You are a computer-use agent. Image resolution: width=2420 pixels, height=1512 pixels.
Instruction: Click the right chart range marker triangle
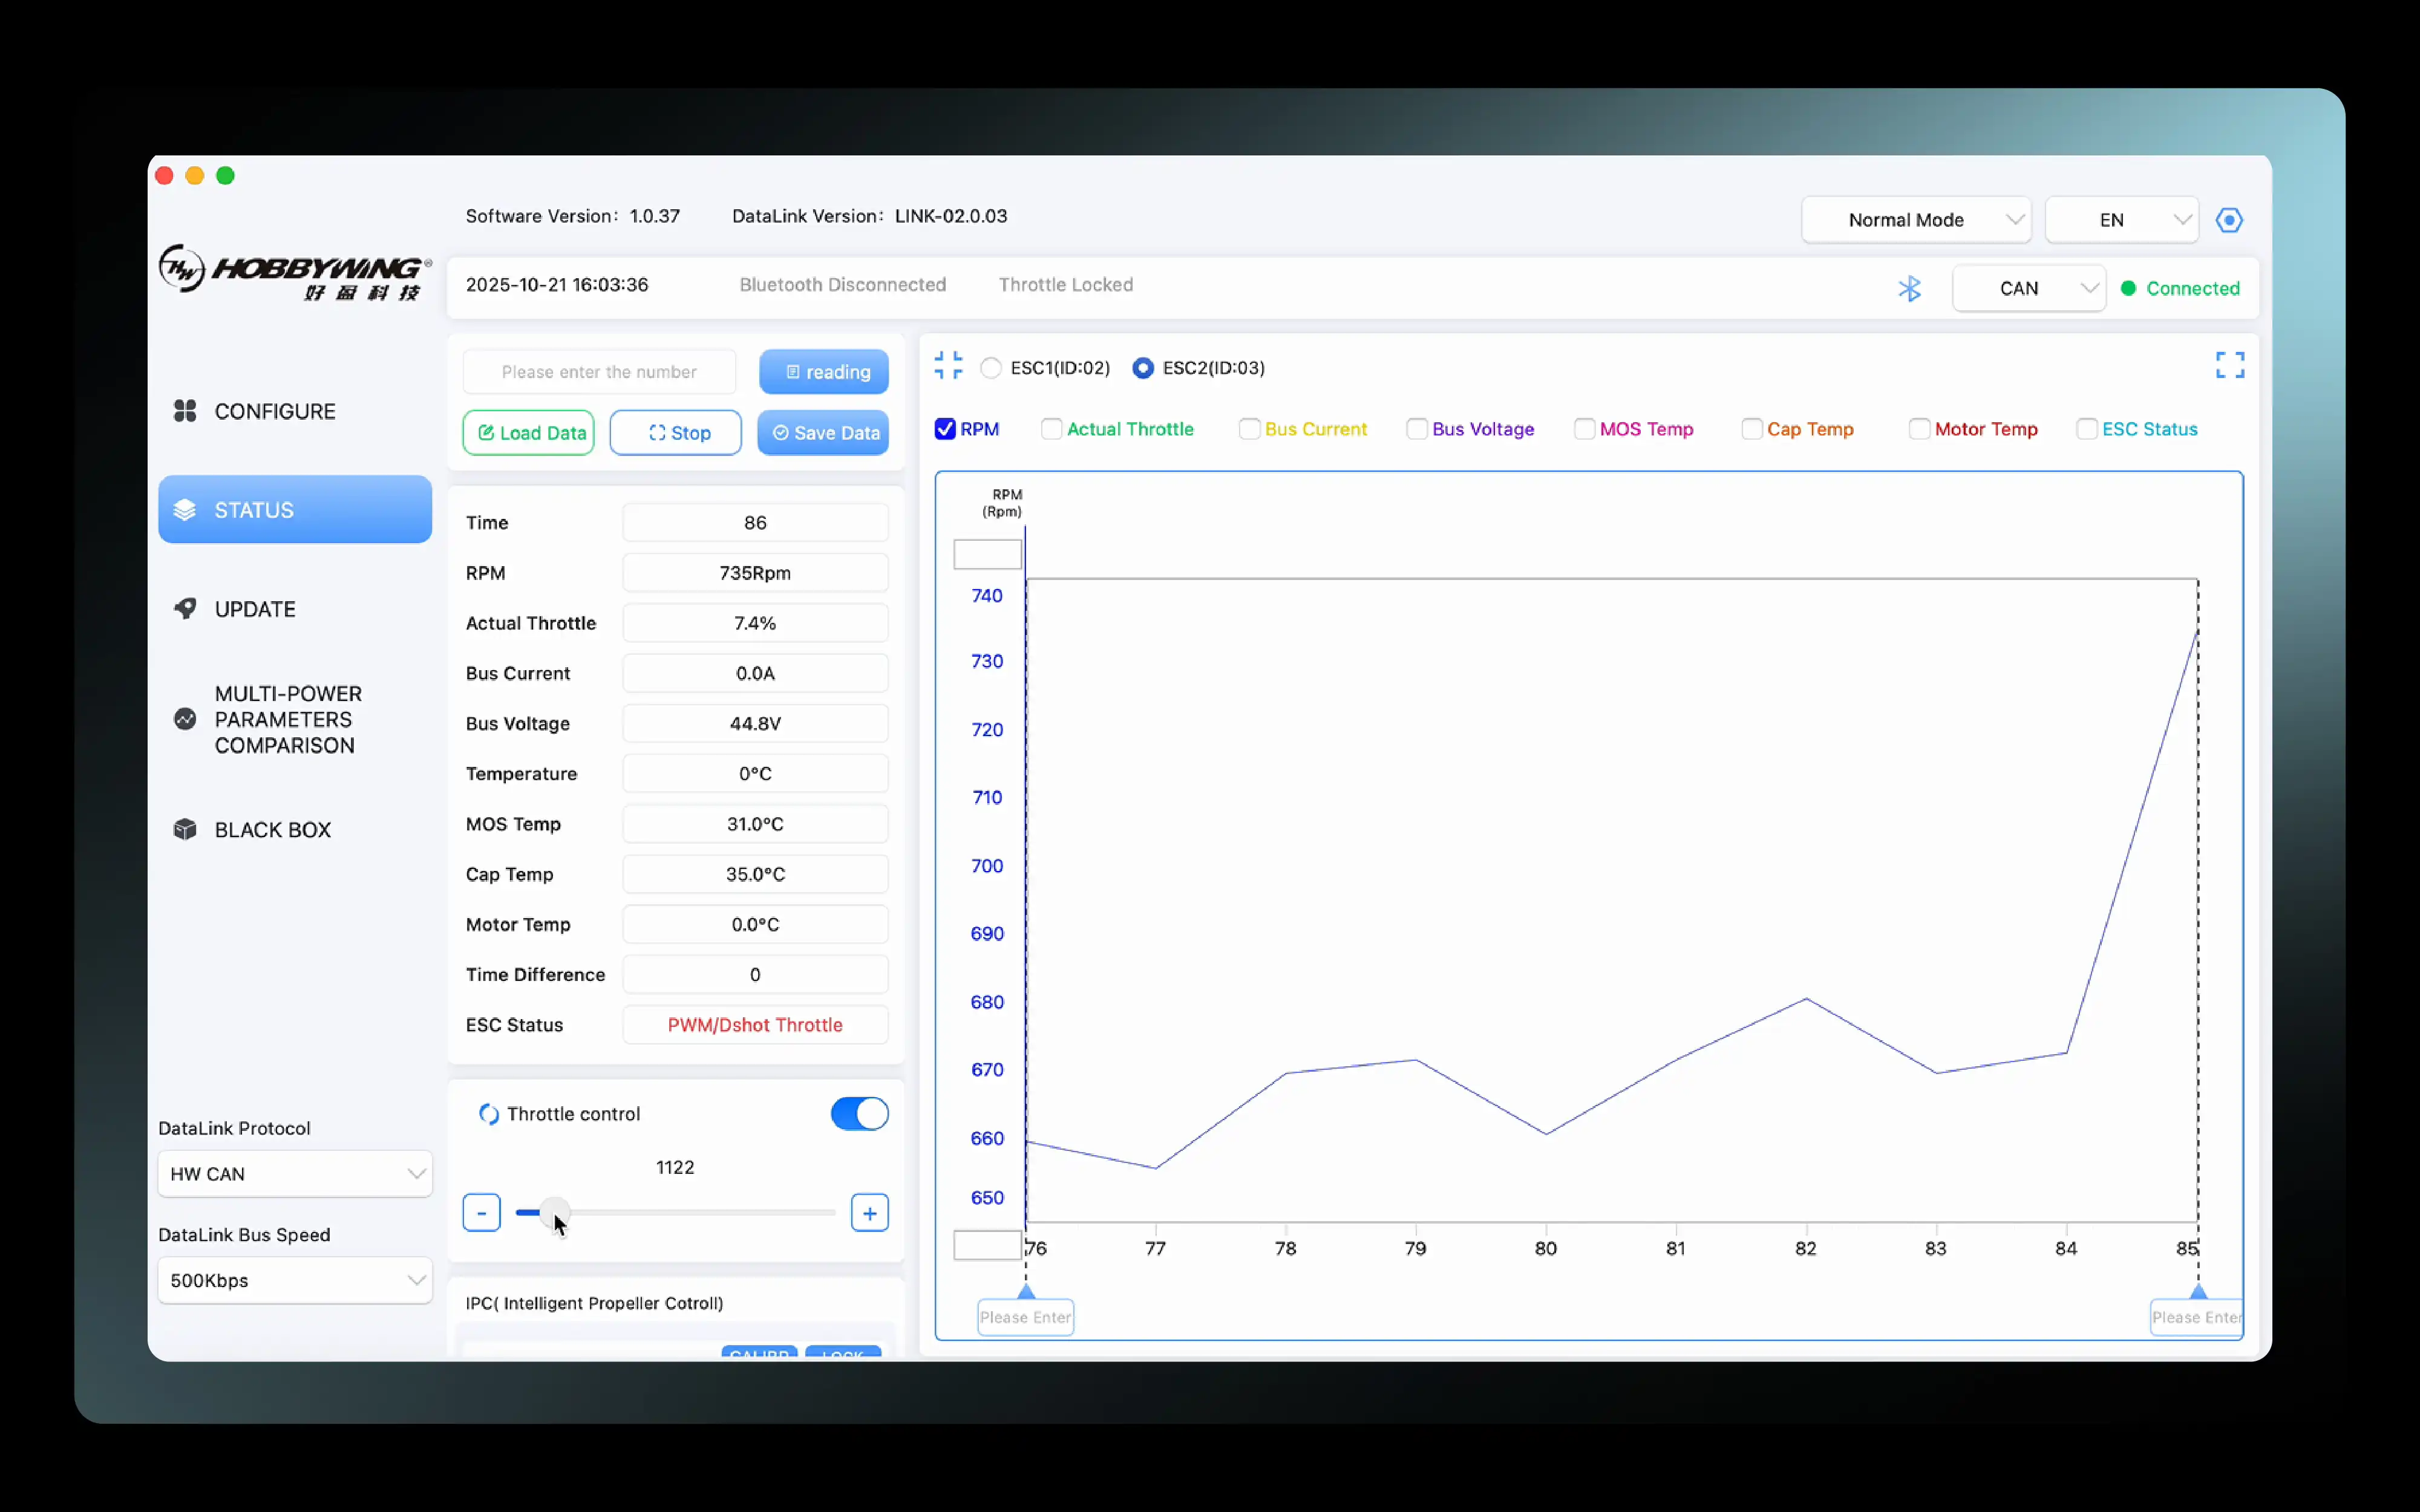[2198, 1291]
